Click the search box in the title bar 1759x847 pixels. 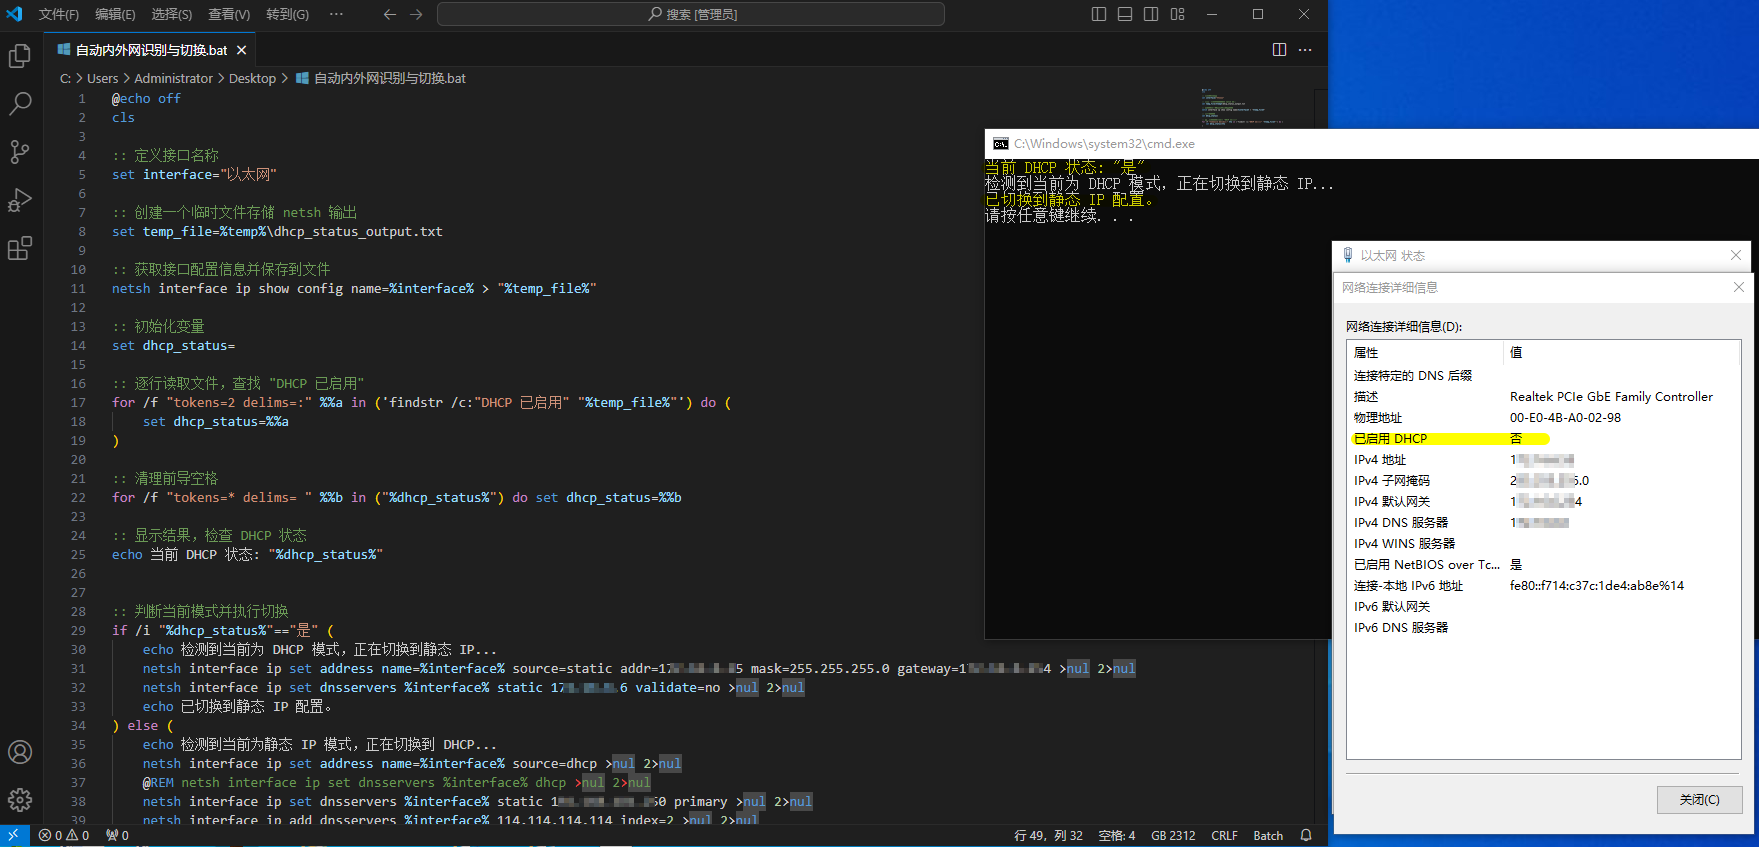tap(691, 14)
